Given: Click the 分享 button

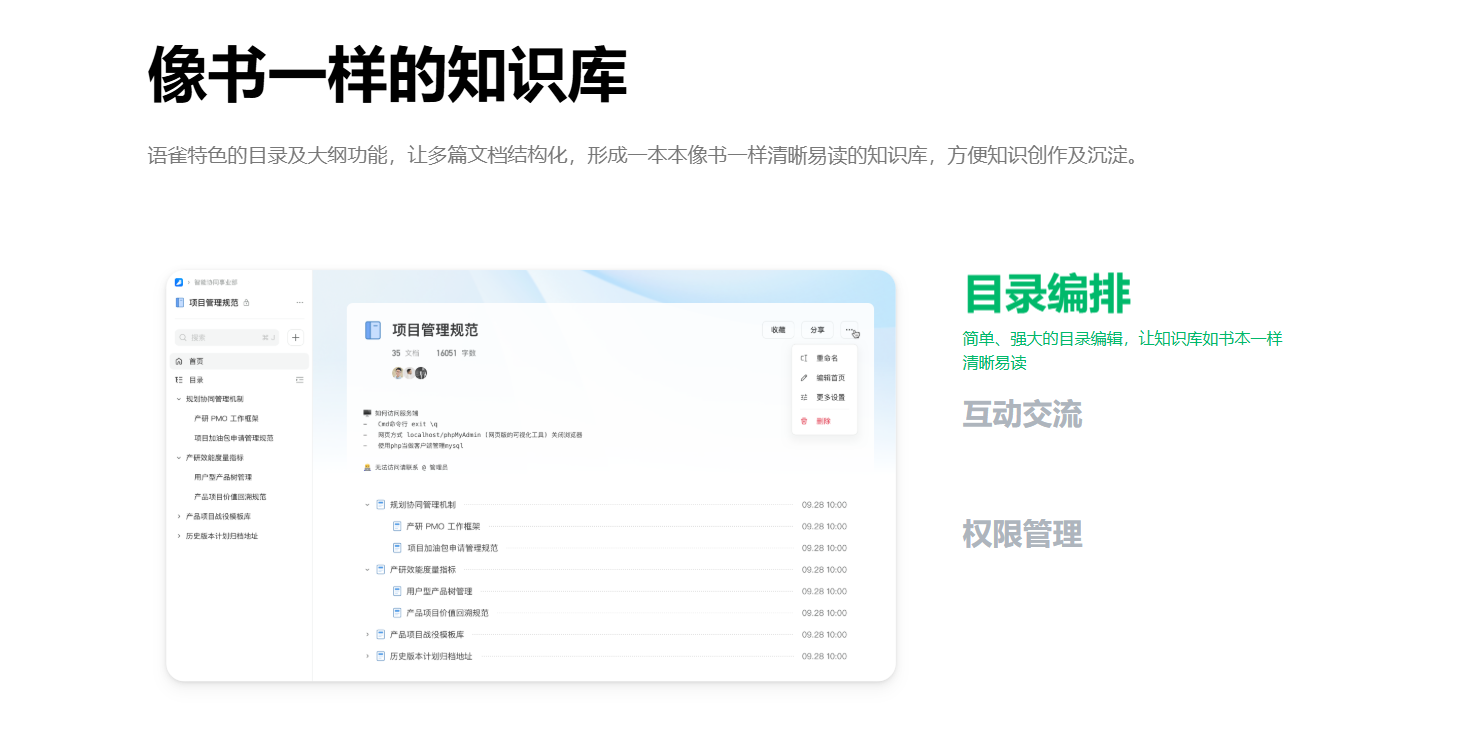Looking at the screenshot, I should (x=817, y=330).
